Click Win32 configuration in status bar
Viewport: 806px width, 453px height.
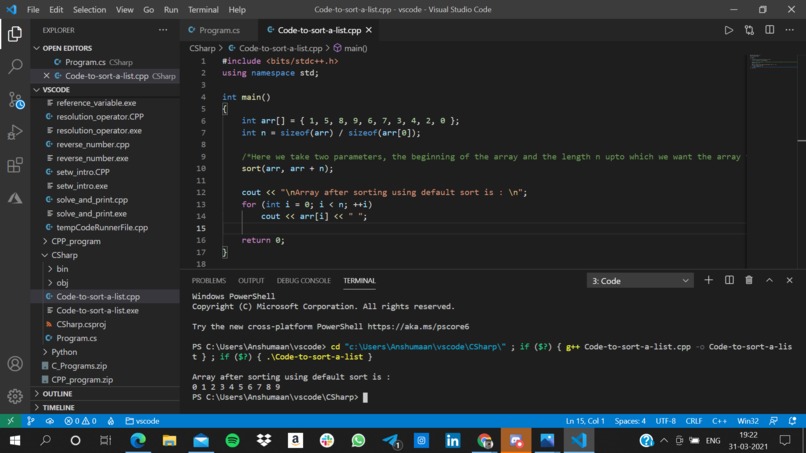click(747, 421)
